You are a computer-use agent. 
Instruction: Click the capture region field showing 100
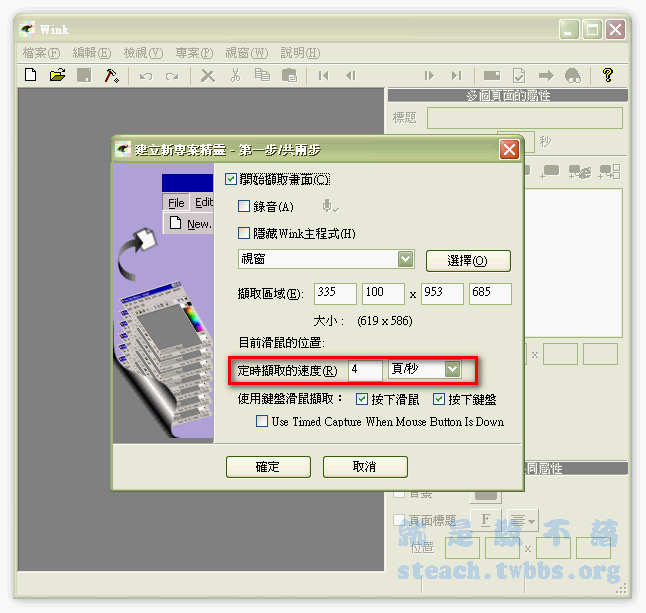coord(383,293)
